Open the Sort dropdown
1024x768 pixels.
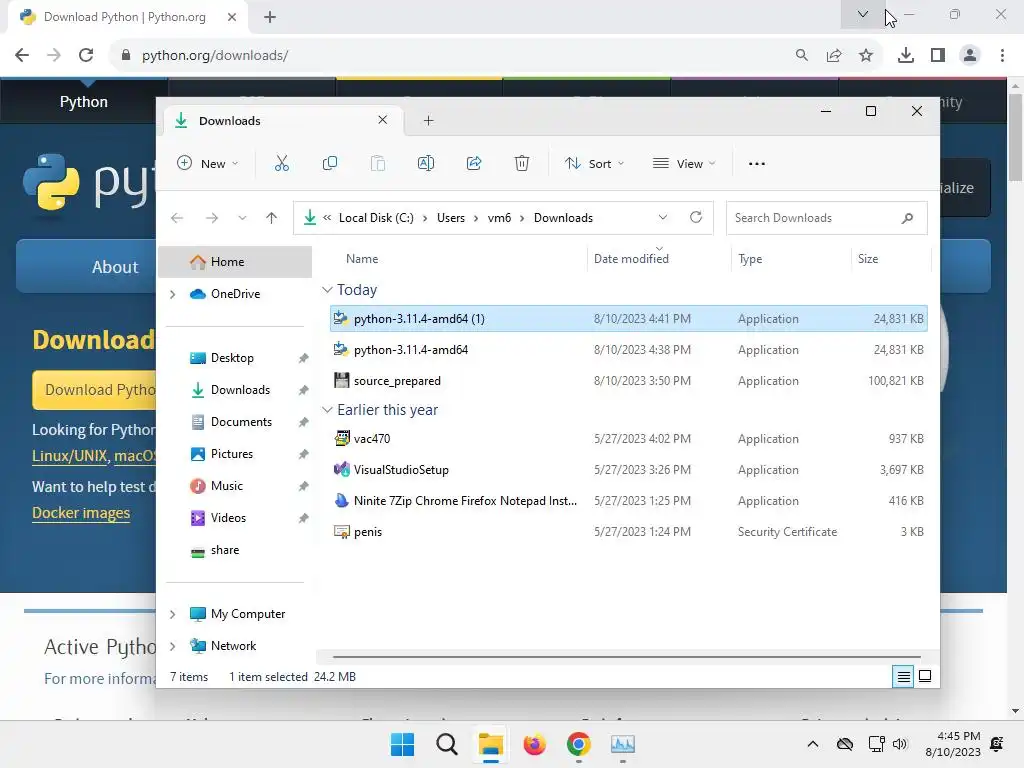click(594, 163)
